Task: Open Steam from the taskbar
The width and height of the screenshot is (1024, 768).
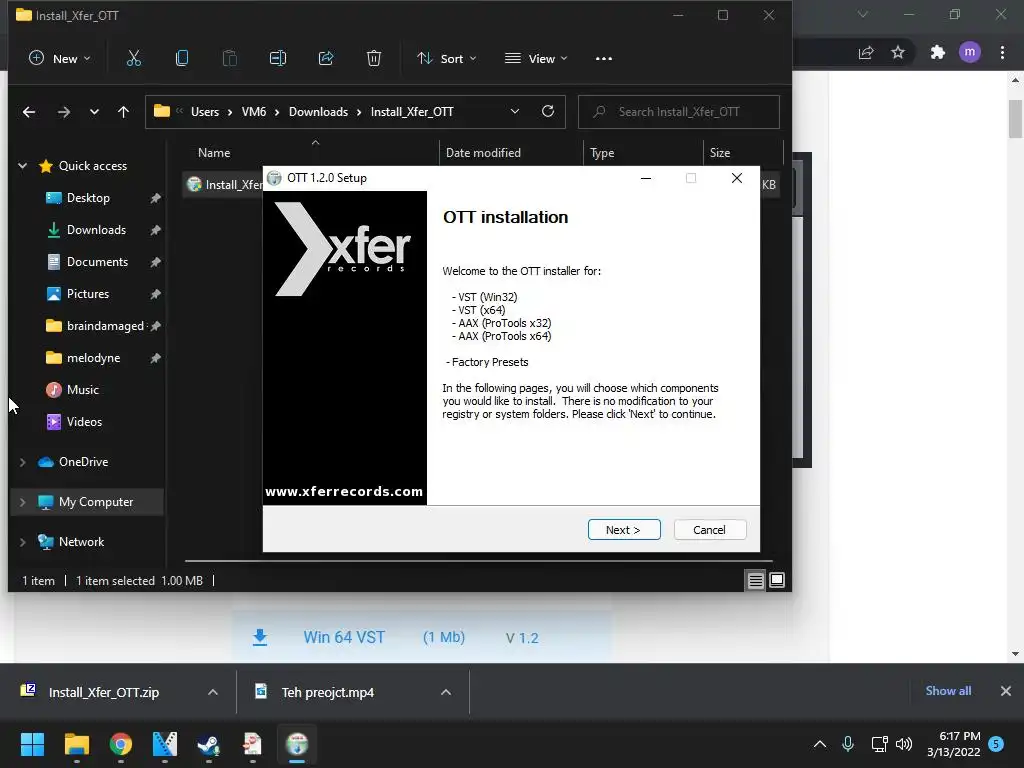Action: click(209, 744)
